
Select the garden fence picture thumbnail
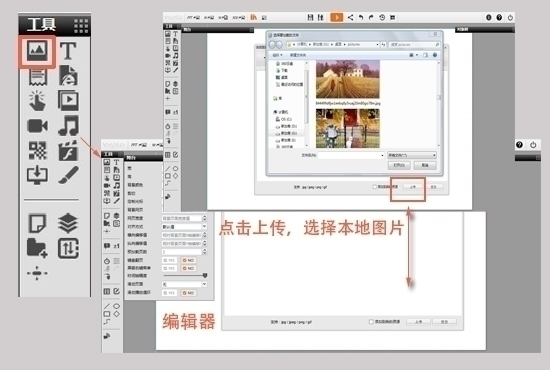tap(348, 128)
